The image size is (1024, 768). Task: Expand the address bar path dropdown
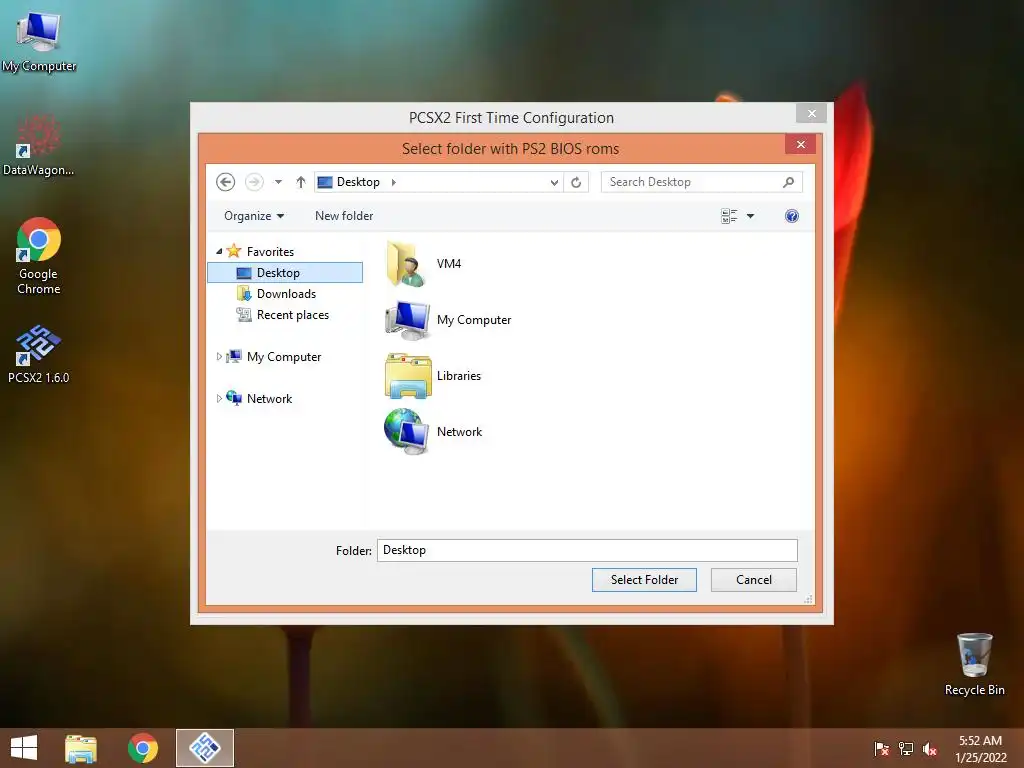coord(554,182)
